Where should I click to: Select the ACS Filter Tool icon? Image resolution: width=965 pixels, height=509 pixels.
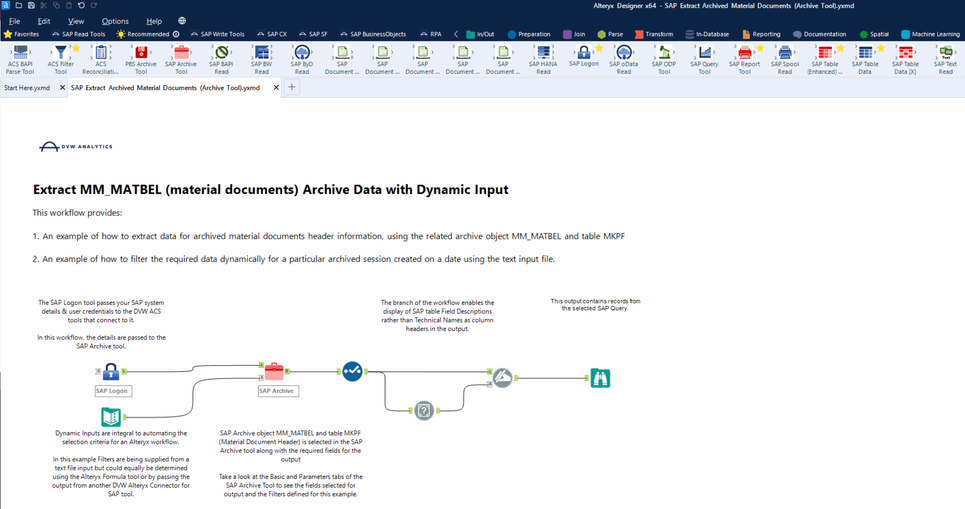(x=60, y=53)
